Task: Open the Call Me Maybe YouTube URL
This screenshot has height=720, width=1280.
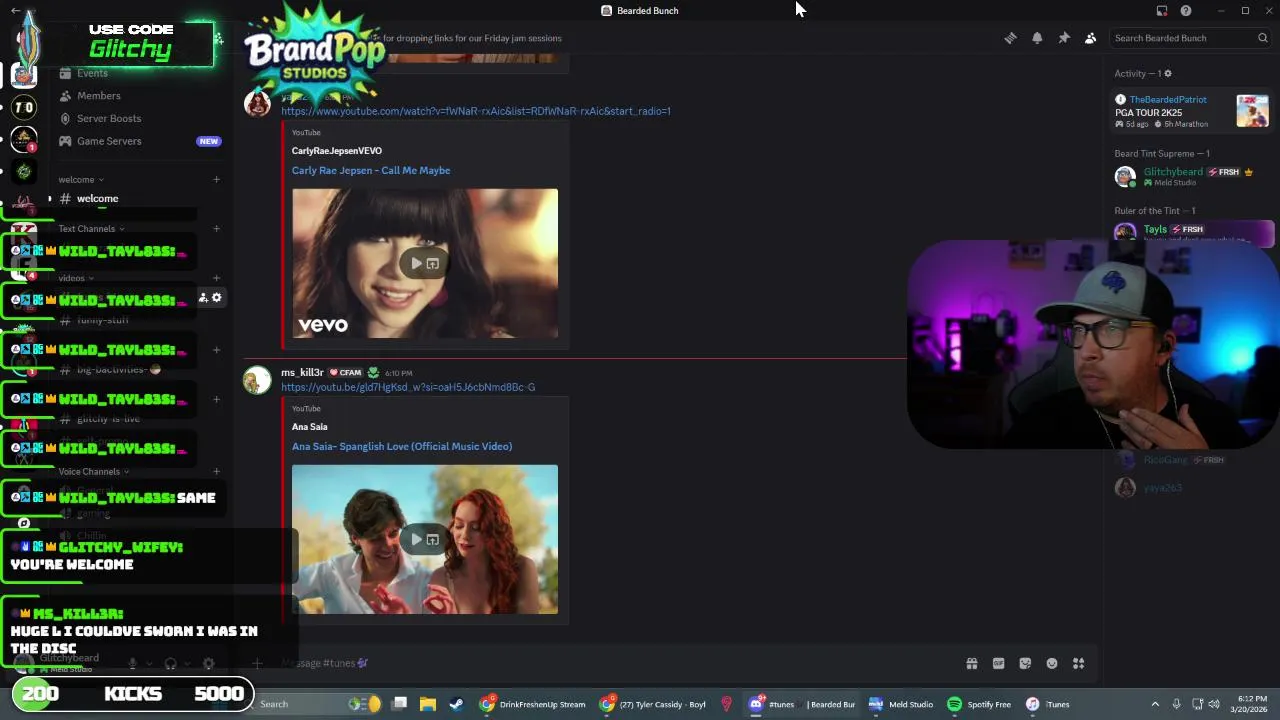Action: tap(476, 111)
